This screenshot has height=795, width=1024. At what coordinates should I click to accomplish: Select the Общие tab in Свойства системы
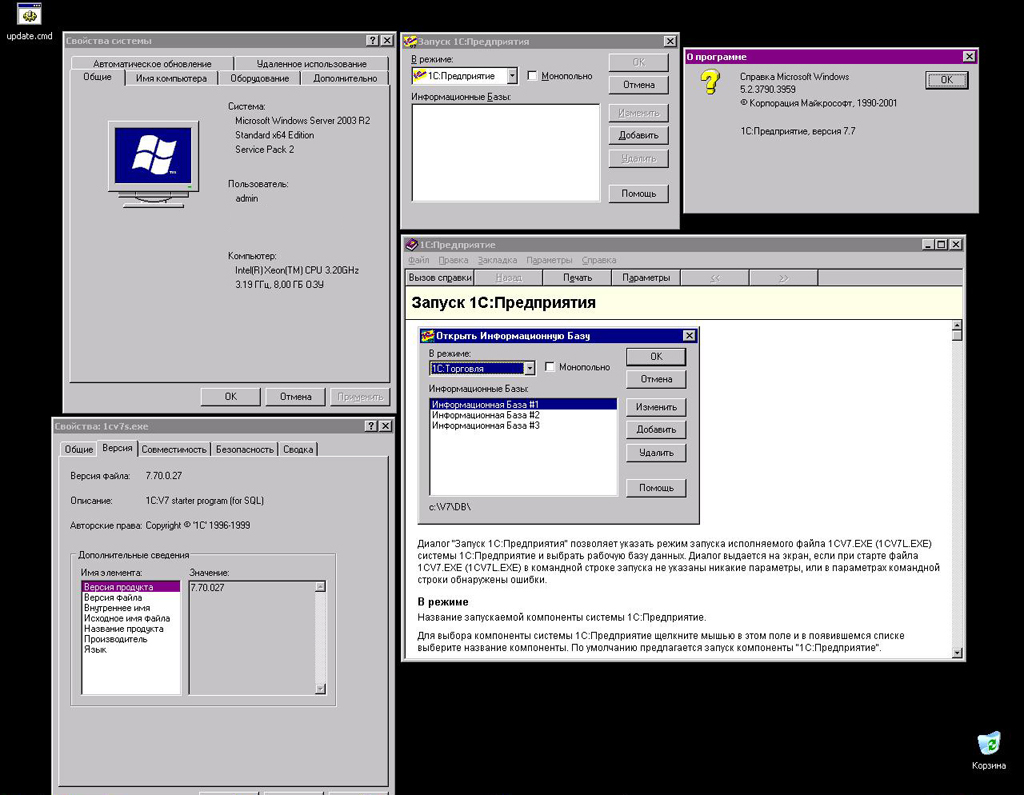click(x=97, y=77)
